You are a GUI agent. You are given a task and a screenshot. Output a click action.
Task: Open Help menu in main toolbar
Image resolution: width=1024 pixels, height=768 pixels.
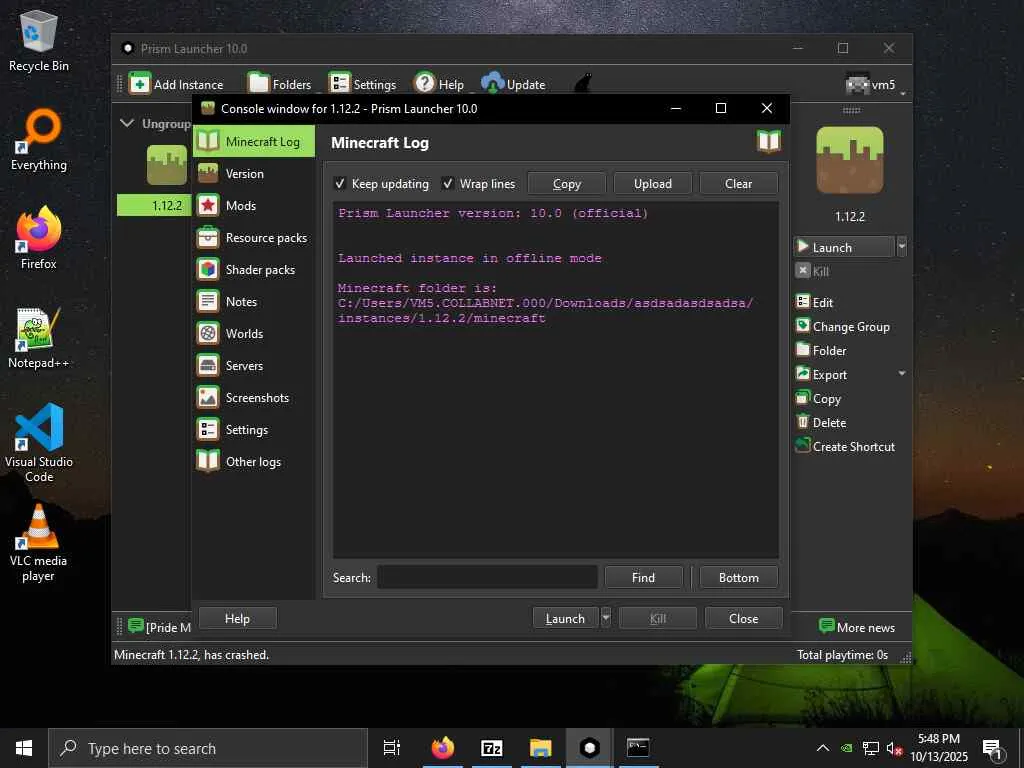click(x=439, y=84)
